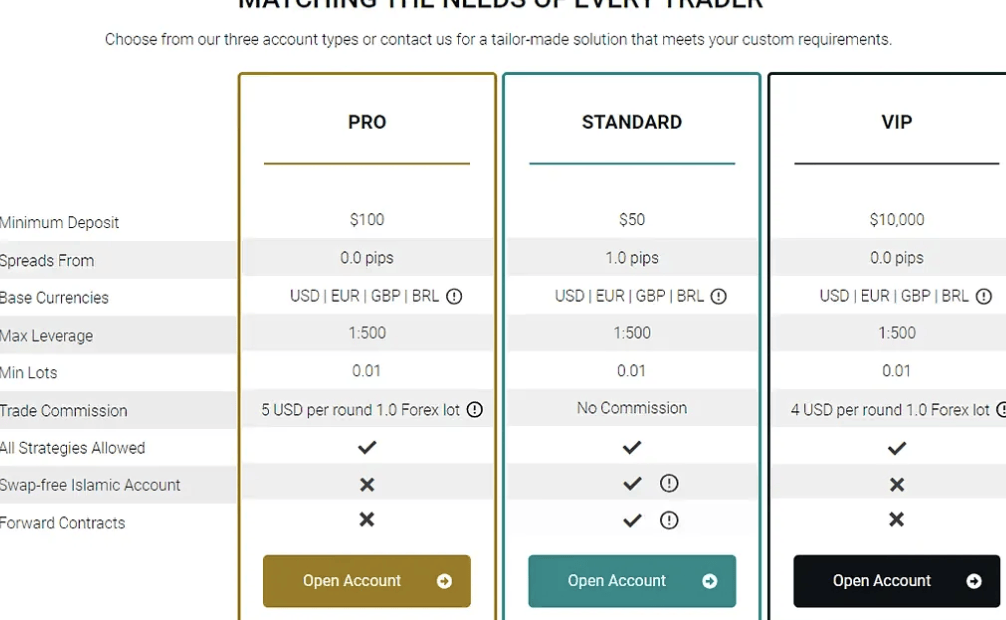The image size is (1006, 620).
Task: Click the PRO $100 minimum deposit value
Action: click(x=367, y=220)
